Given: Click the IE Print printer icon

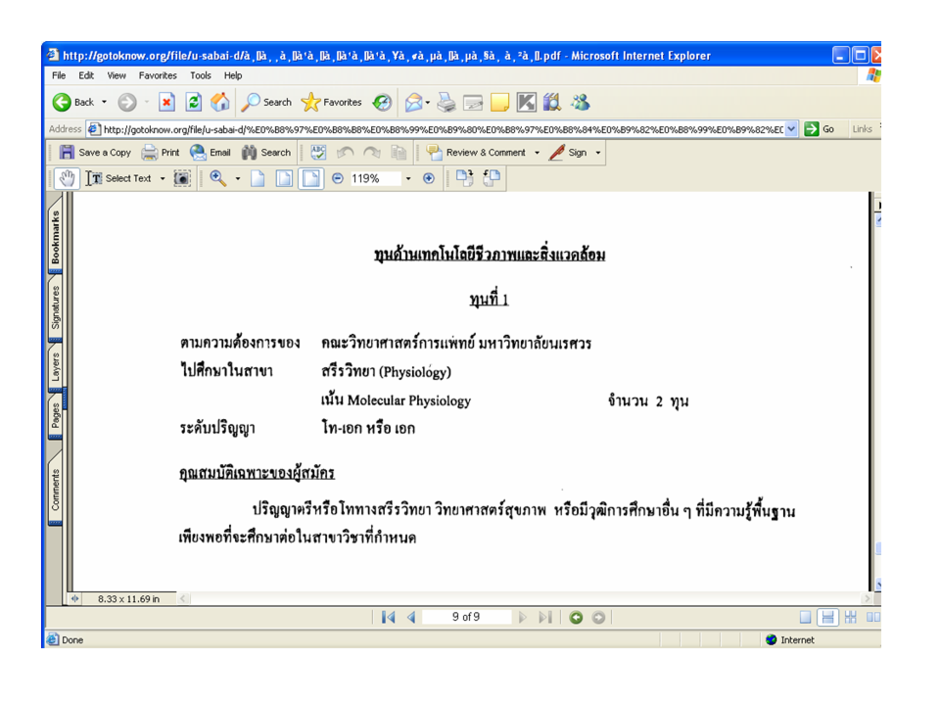Looking at the screenshot, I should [x=446, y=103].
